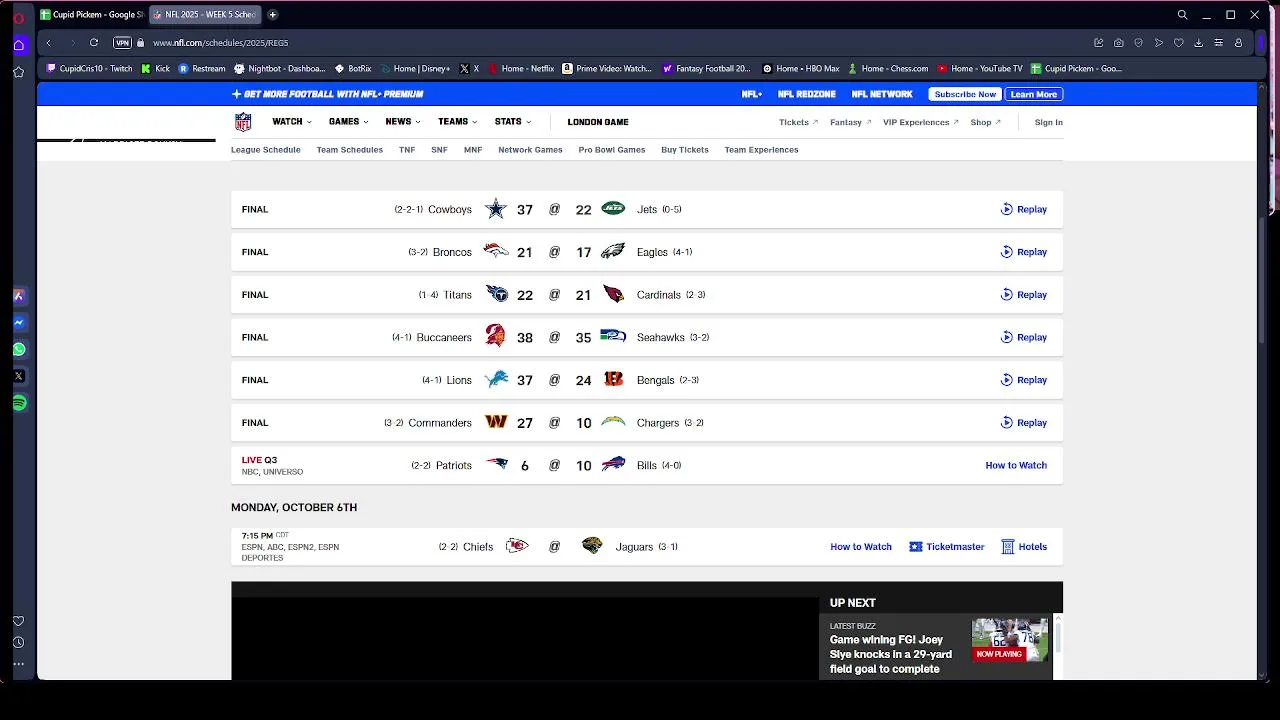Open a new tab with plus button
The height and width of the screenshot is (720, 1280).
coord(273,15)
